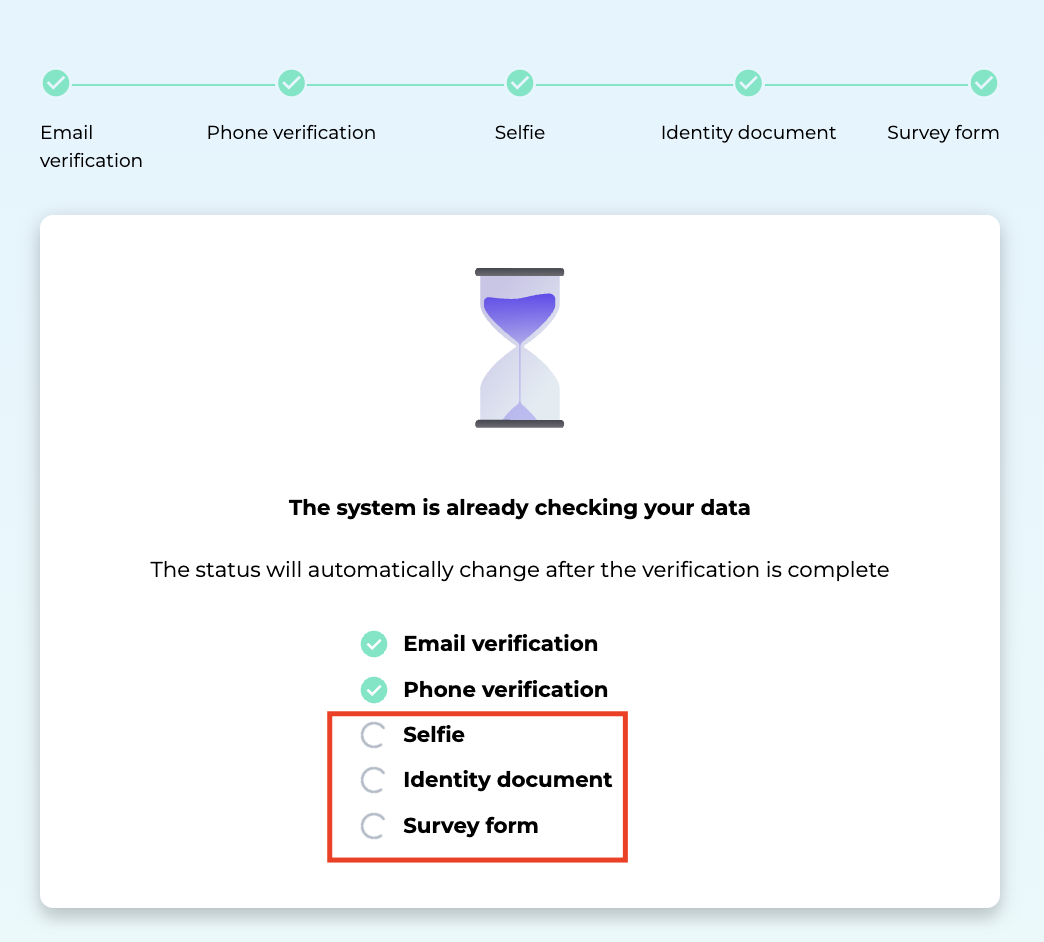Click the loading spinner beside Identity document

tap(373, 780)
